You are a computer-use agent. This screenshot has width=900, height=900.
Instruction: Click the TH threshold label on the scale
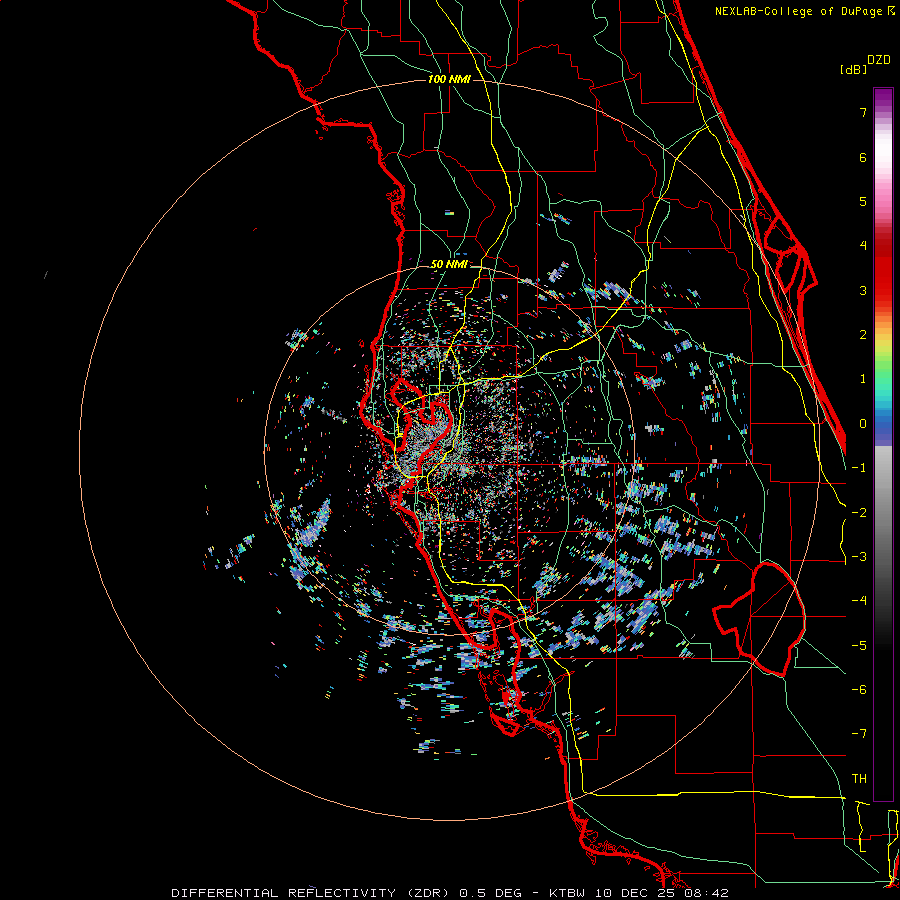tap(859, 779)
